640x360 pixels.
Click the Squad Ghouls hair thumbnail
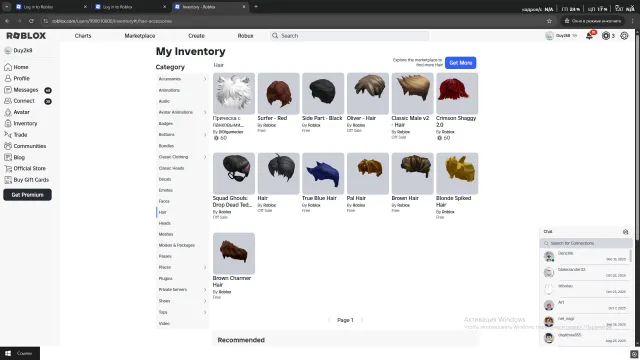pos(234,173)
